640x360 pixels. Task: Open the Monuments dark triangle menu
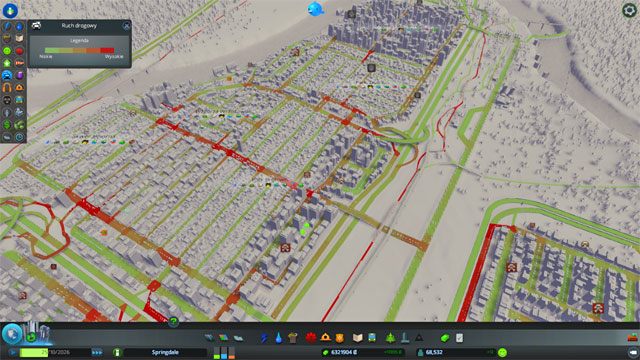pos(419,338)
